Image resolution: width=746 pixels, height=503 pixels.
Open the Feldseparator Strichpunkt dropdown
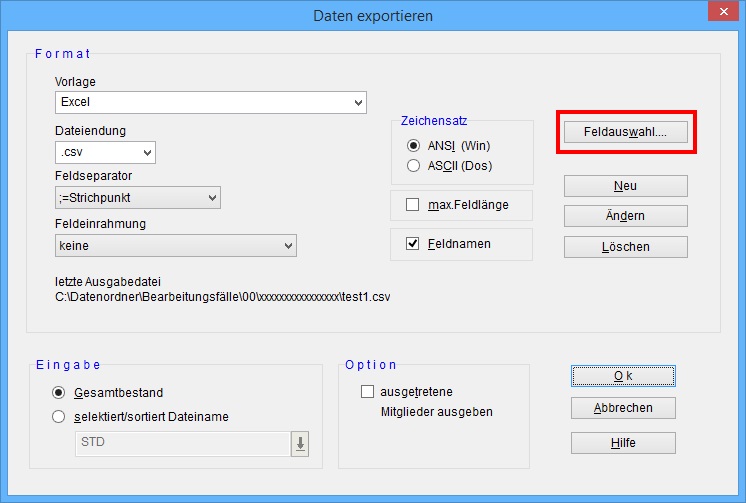[137, 198]
